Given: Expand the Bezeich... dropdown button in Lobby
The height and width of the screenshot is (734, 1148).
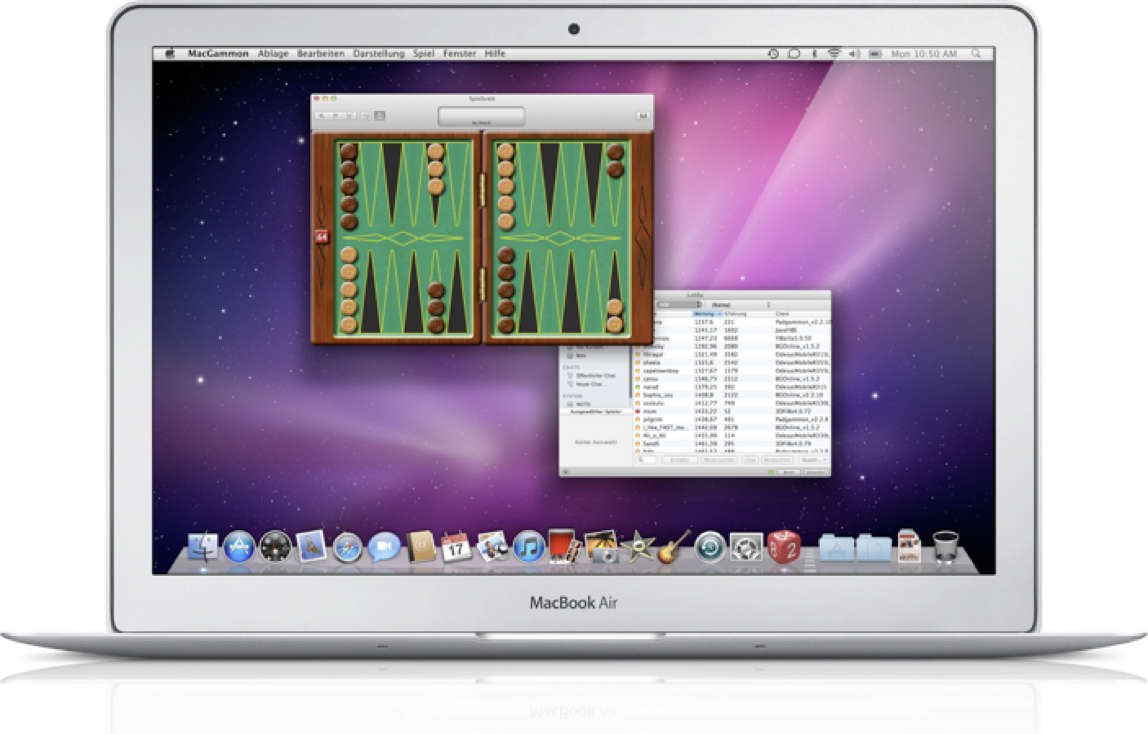Looking at the screenshot, I should coord(811,460).
